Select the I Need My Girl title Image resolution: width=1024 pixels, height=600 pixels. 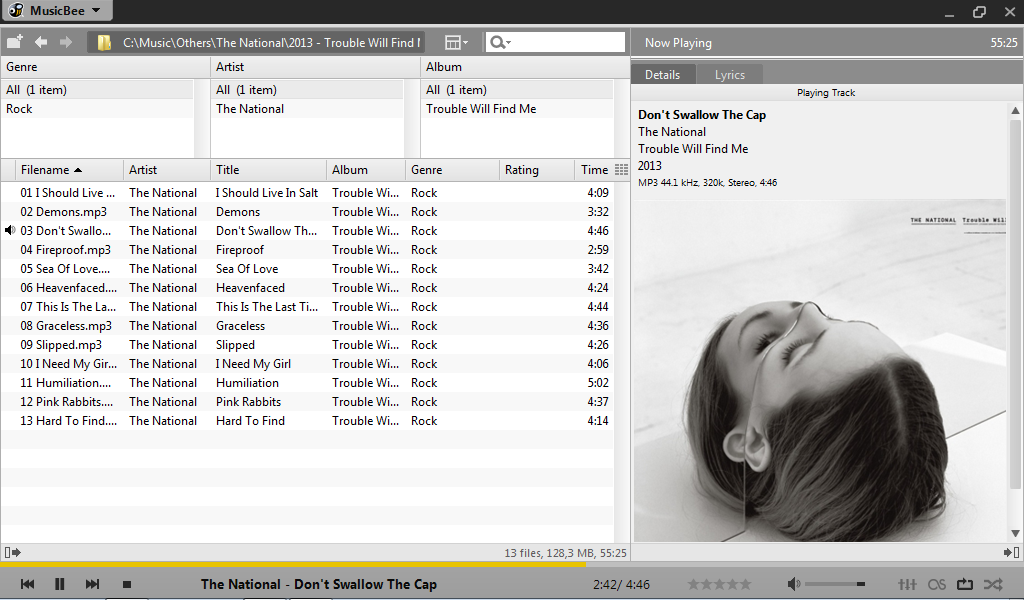click(x=253, y=364)
